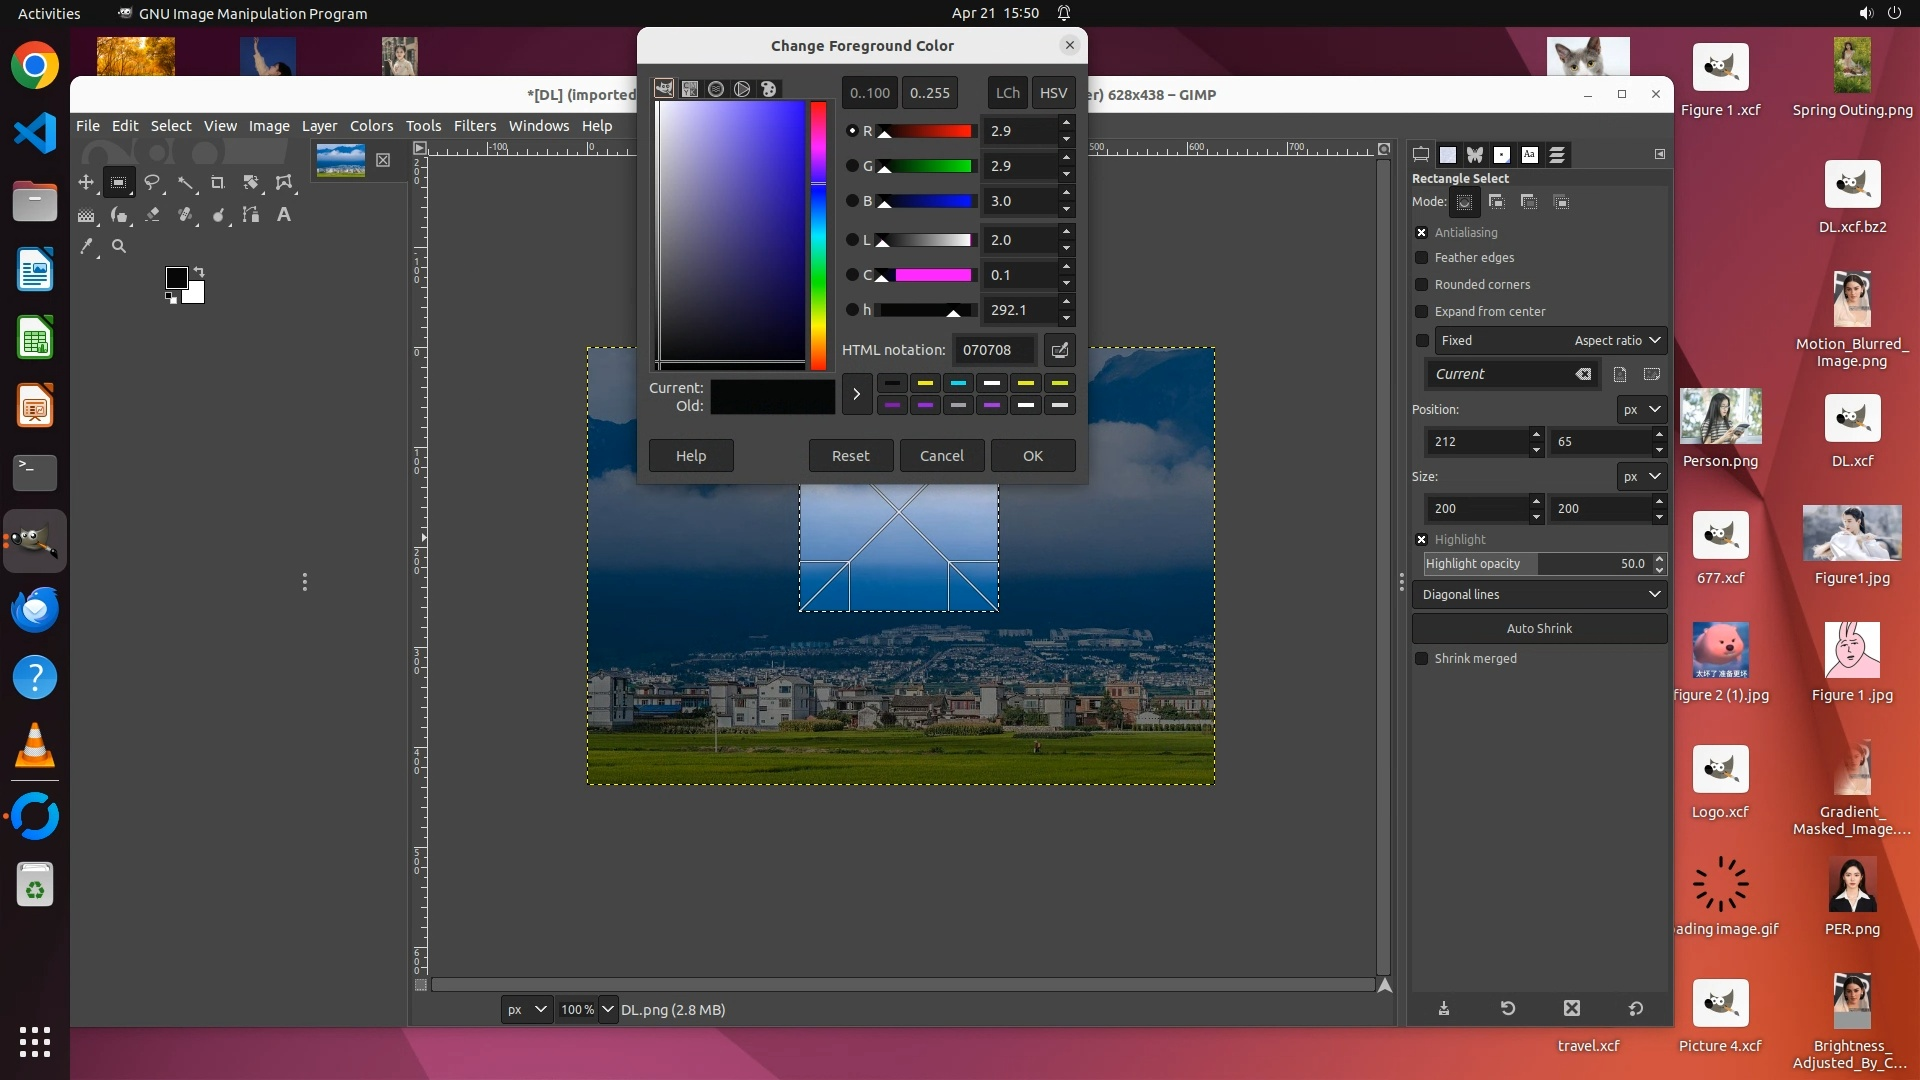Screen dimensions: 1920x1080
Task: Toggle the Rounded corners checkbox
Action: (x=1421, y=285)
